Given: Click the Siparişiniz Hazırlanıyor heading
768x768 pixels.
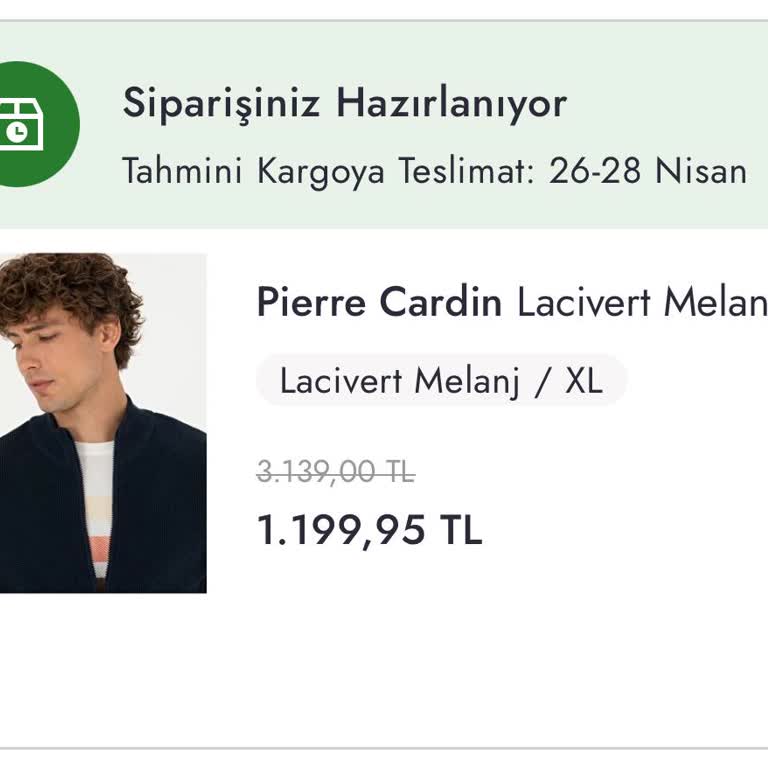Looking at the screenshot, I should [345, 104].
